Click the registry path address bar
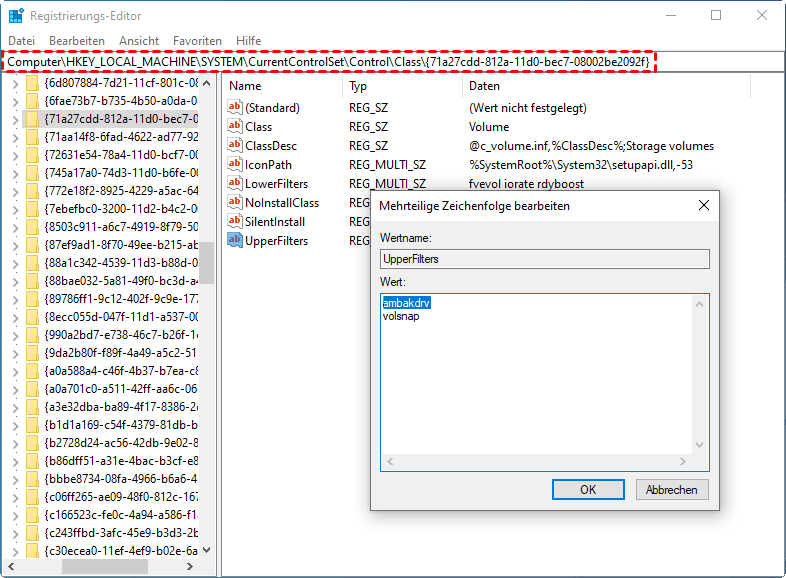Screen dimensions: 786x578 pyautogui.click(x=392, y=62)
